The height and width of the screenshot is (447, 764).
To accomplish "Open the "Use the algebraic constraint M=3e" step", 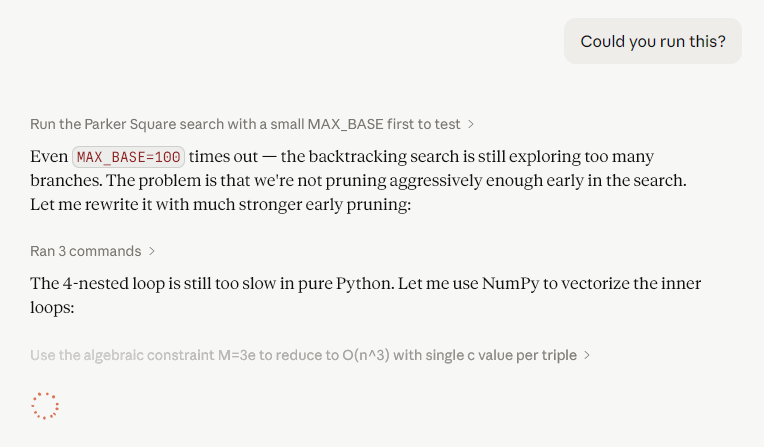I will pos(310,355).
